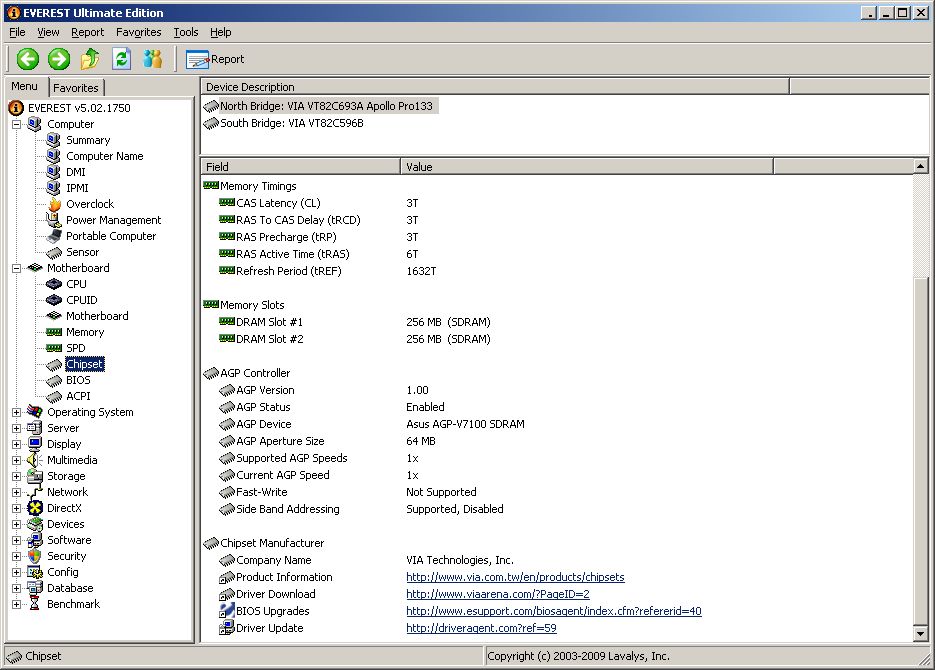
Task: Click the DirectX icon in the tree
Action: point(35,508)
